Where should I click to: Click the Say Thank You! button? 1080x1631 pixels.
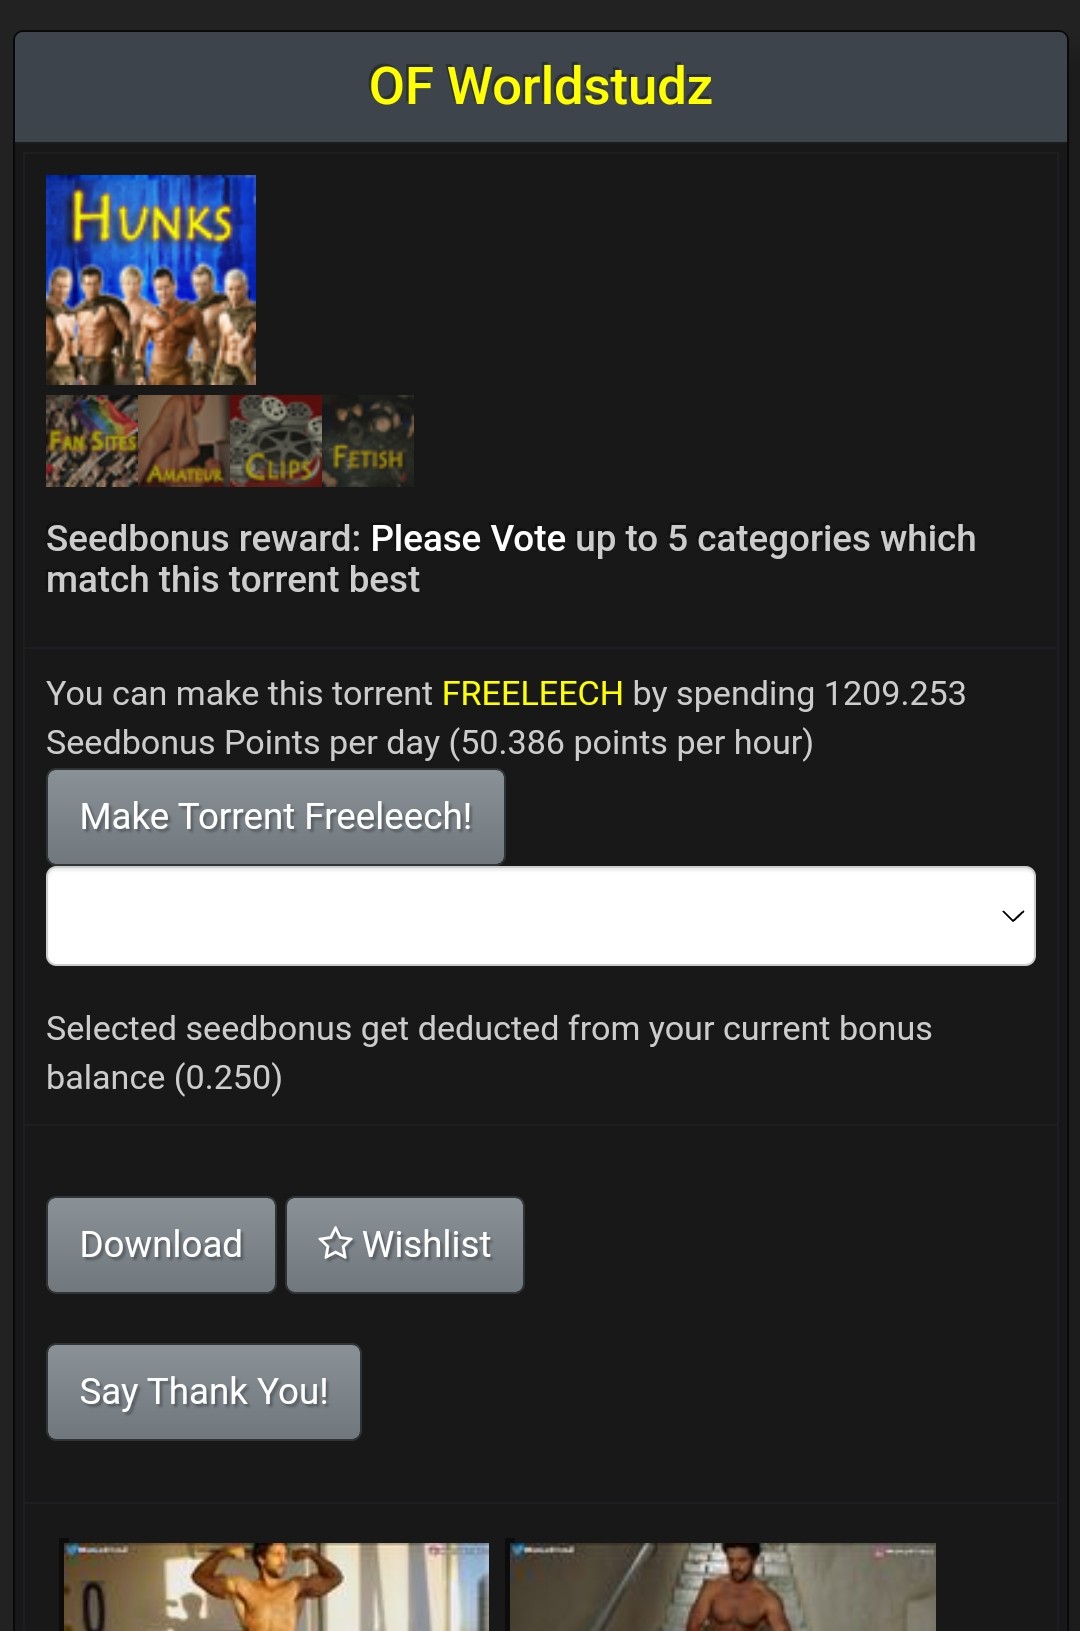(x=204, y=1392)
